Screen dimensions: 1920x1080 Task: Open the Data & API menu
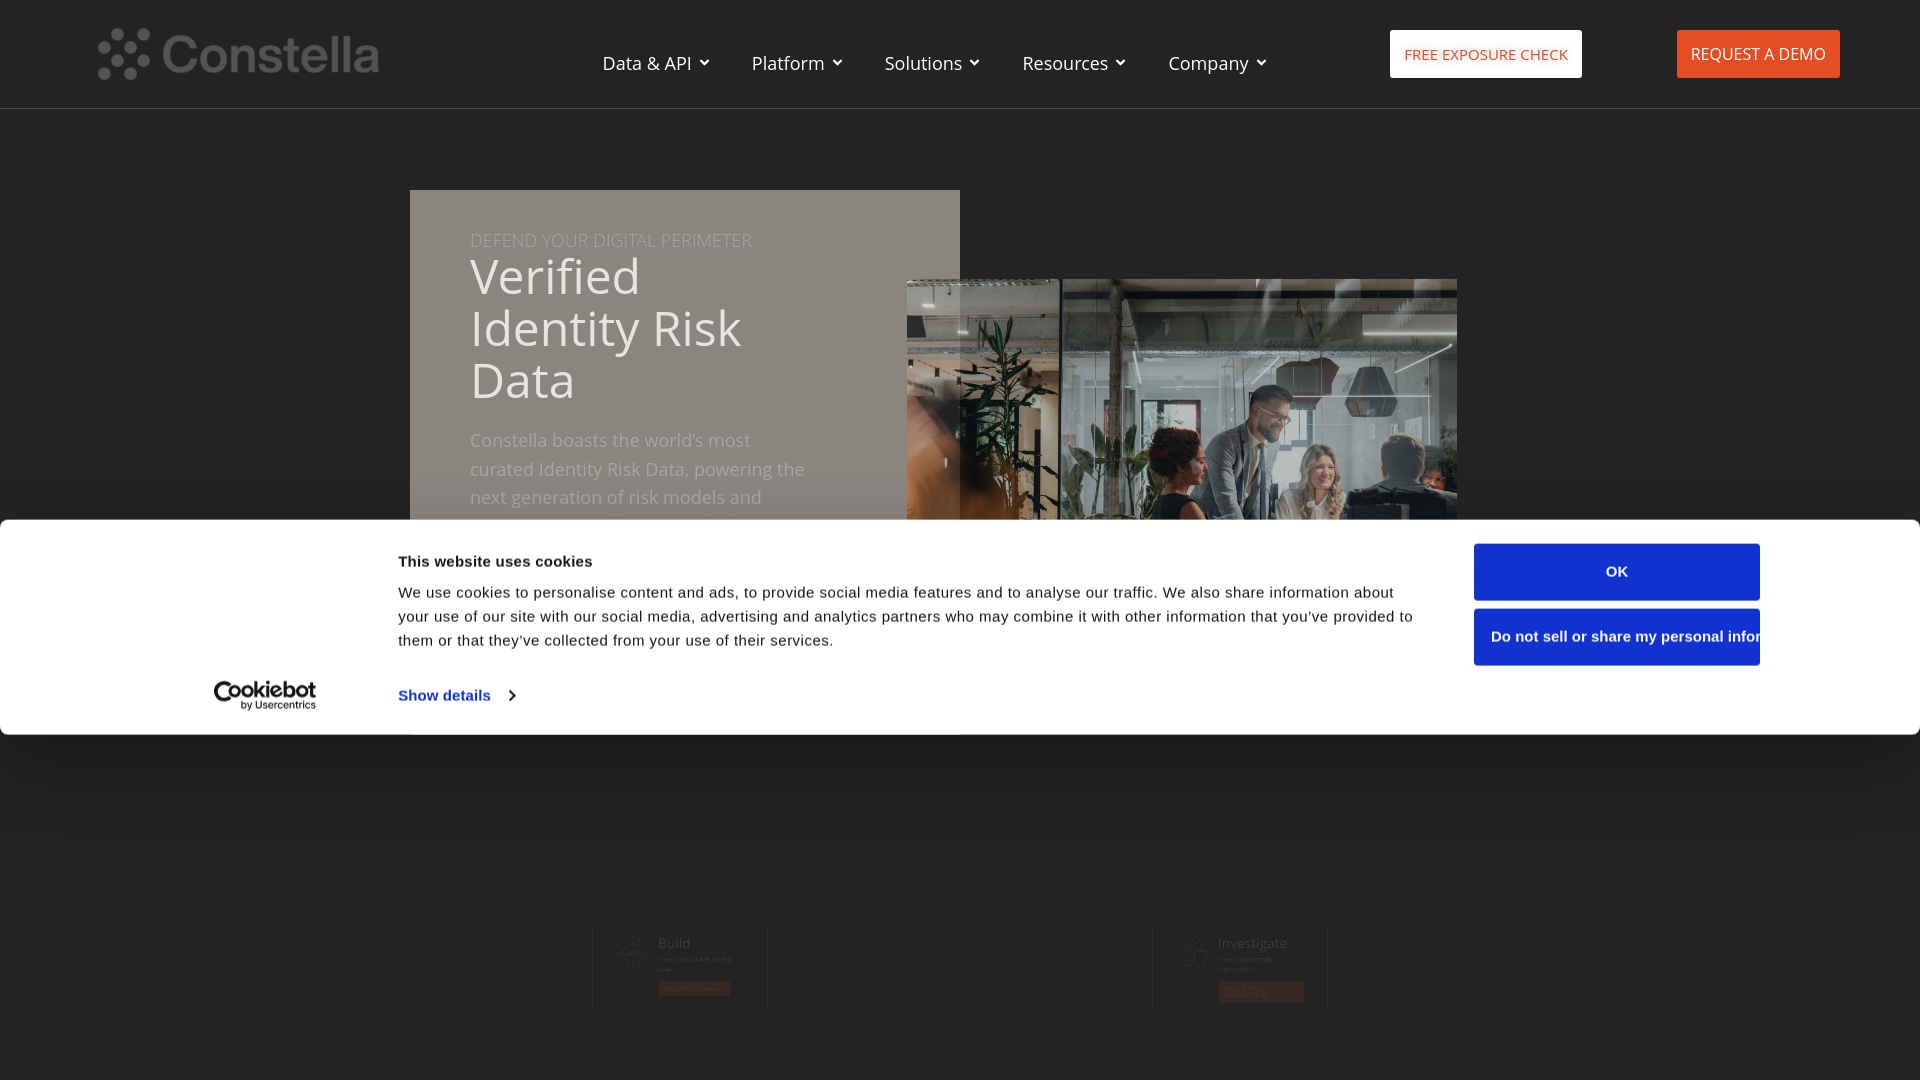(x=656, y=63)
